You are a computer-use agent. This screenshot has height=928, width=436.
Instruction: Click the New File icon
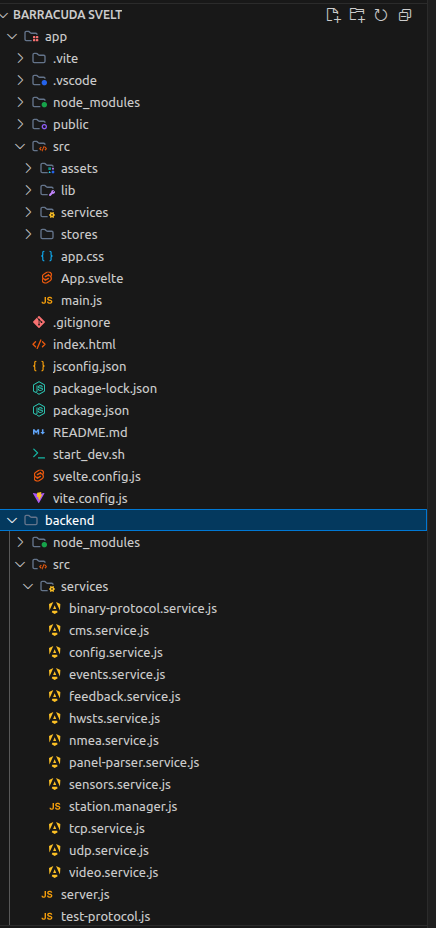pos(334,15)
